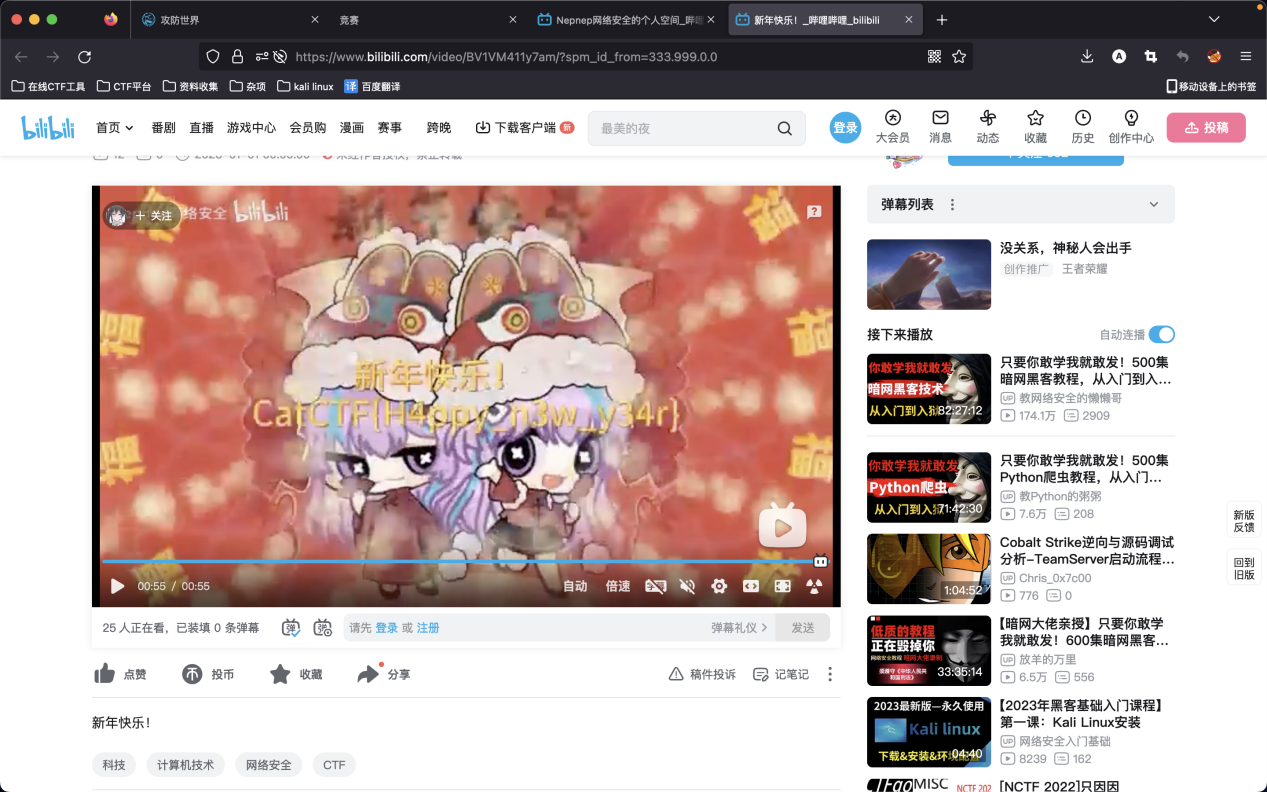
Task: Click the help question icon on video
Action: pyautogui.click(x=815, y=211)
